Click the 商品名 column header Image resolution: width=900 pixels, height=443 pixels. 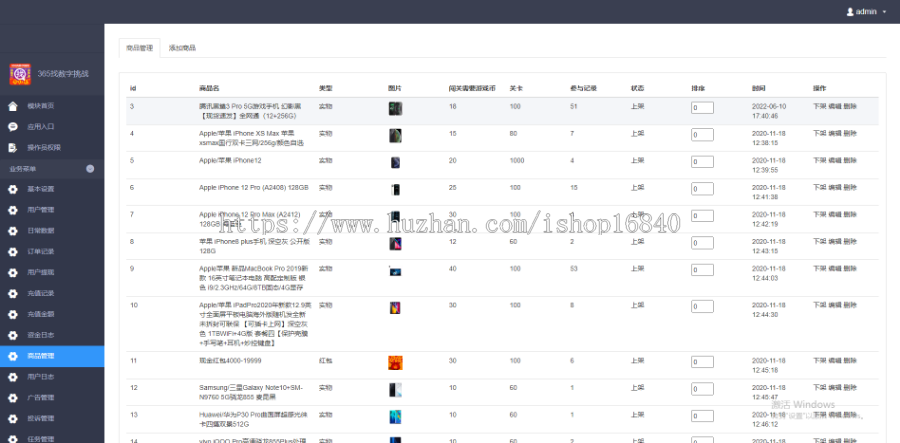pyautogui.click(x=209, y=88)
